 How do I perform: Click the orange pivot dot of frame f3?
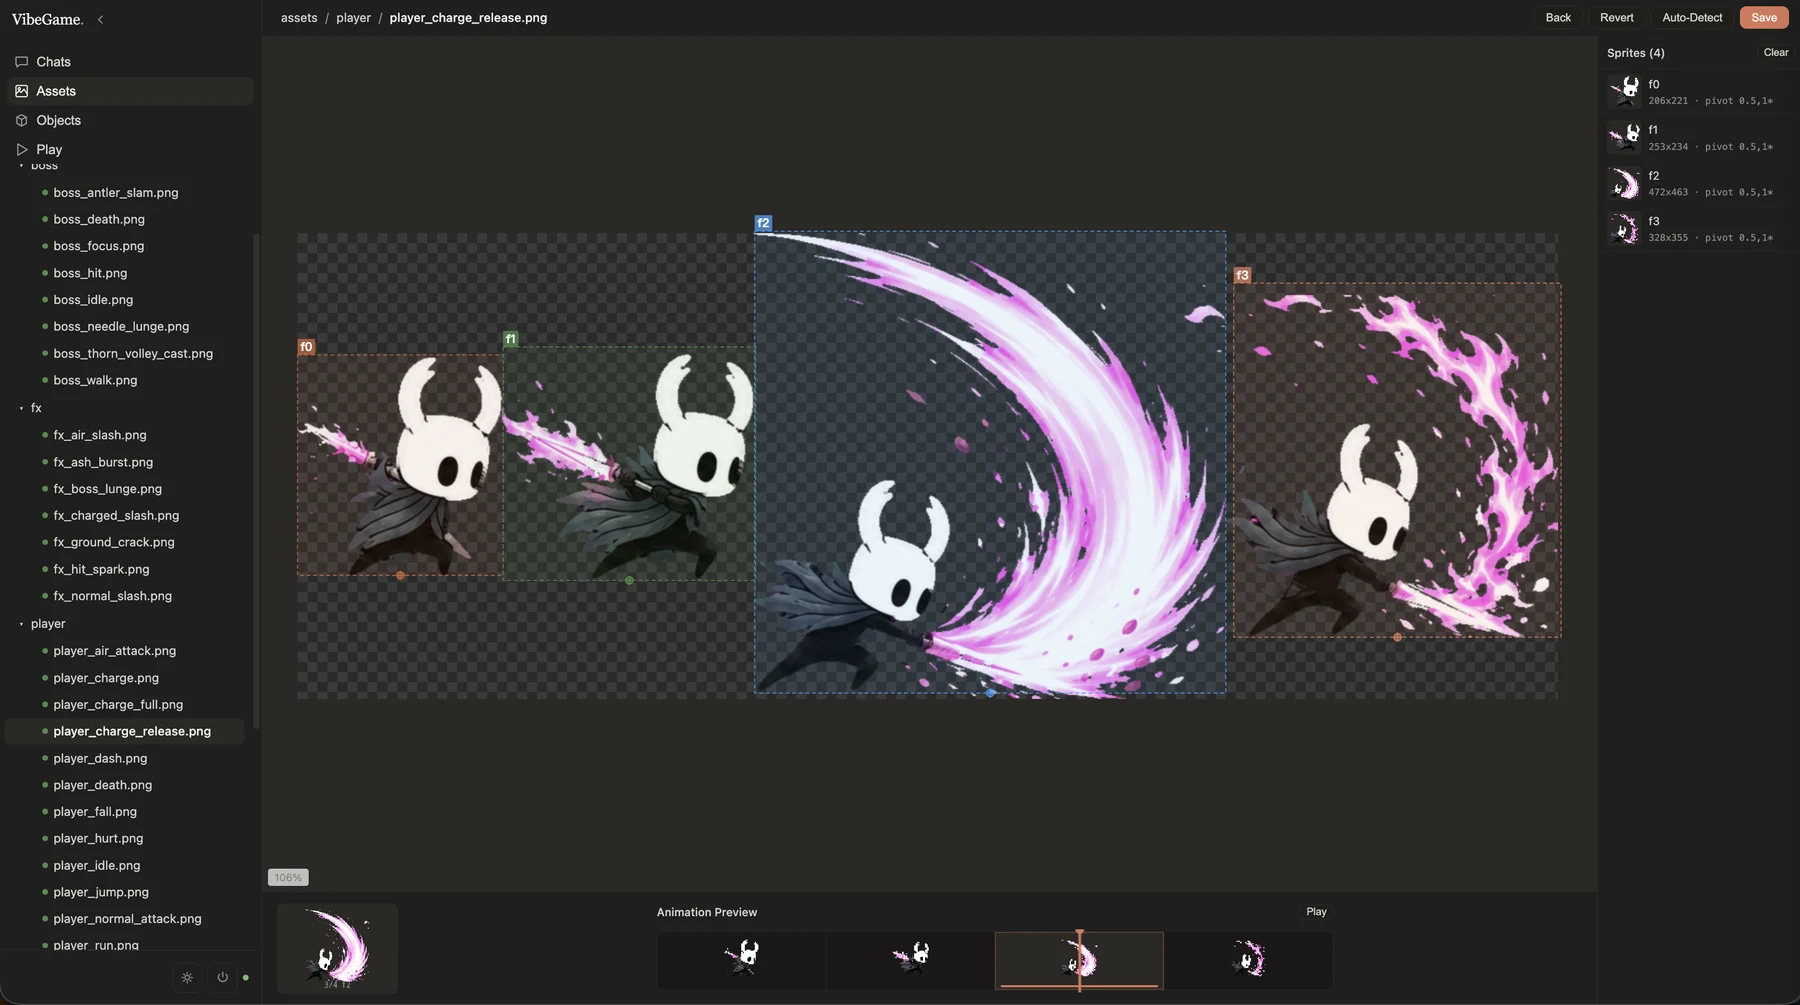1397,637
